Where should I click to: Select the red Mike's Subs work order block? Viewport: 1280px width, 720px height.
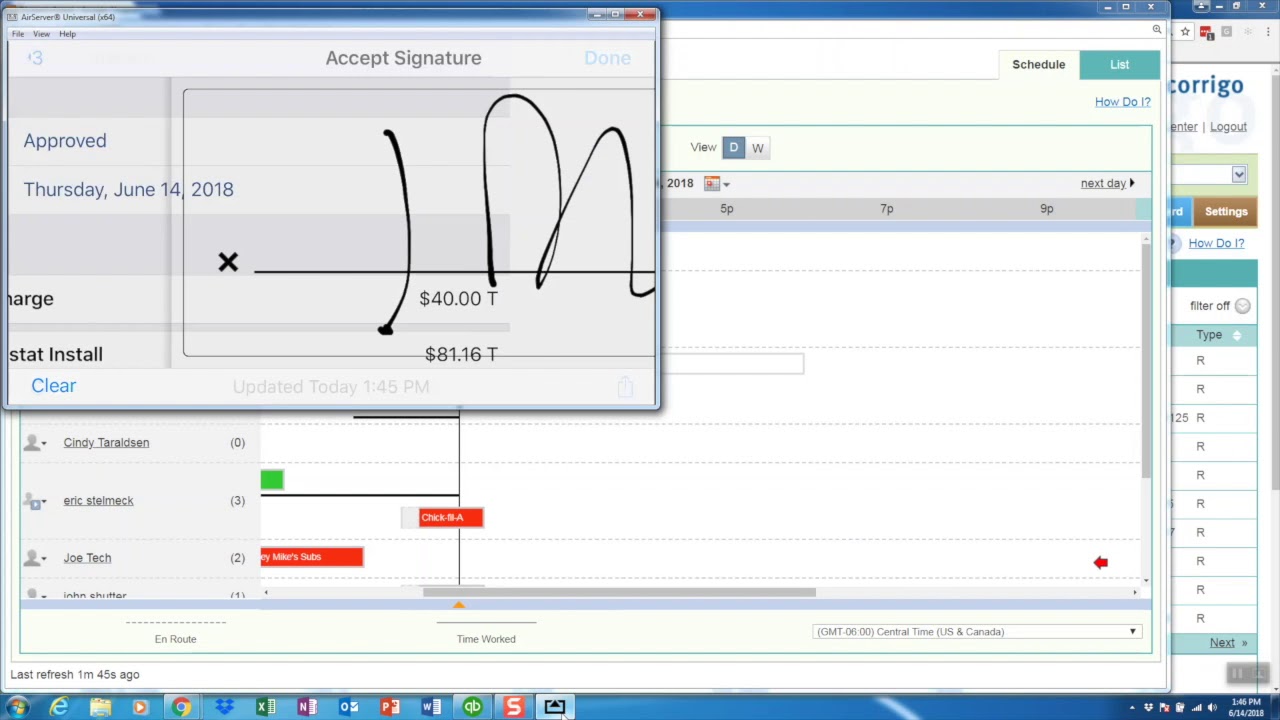[x=311, y=557]
